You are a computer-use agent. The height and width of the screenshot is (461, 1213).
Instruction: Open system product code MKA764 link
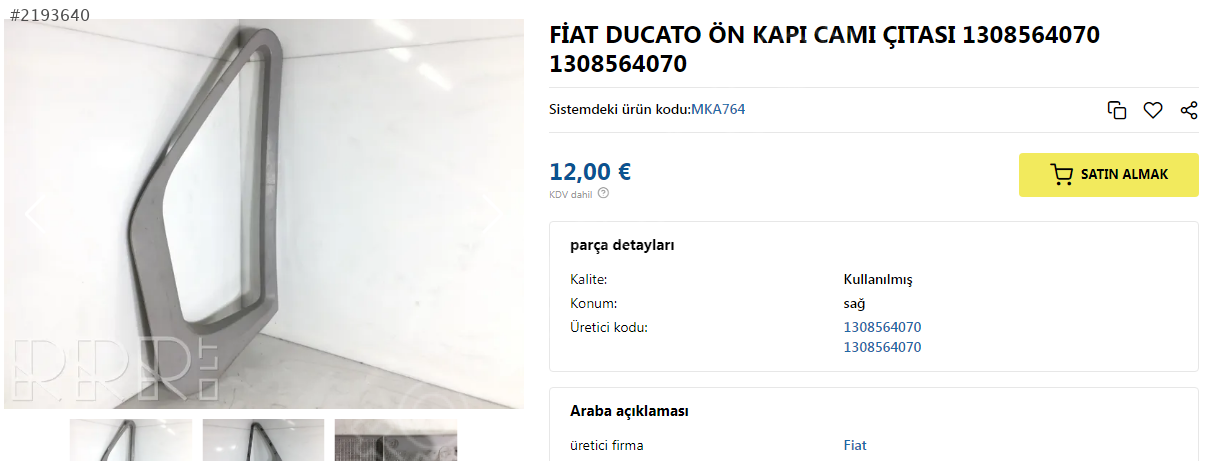pos(718,109)
